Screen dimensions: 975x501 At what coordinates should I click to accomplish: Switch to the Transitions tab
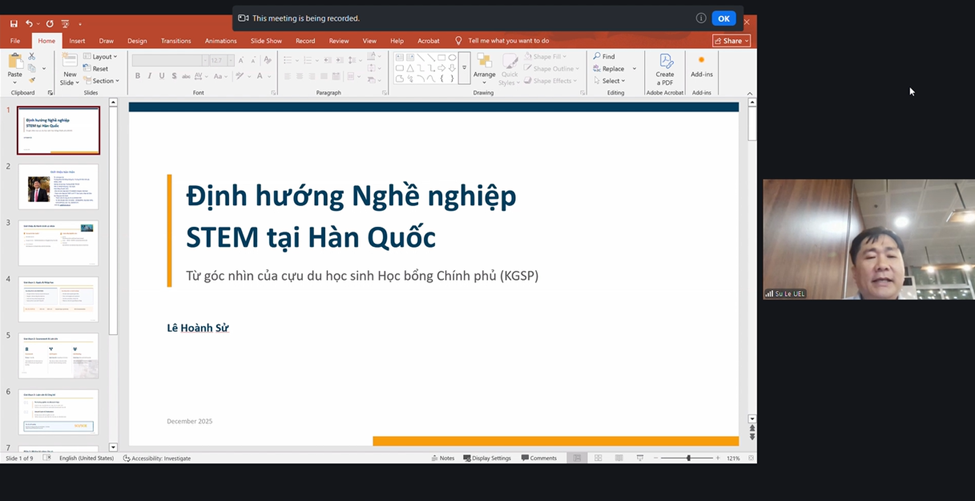click(x=176, y=41)
